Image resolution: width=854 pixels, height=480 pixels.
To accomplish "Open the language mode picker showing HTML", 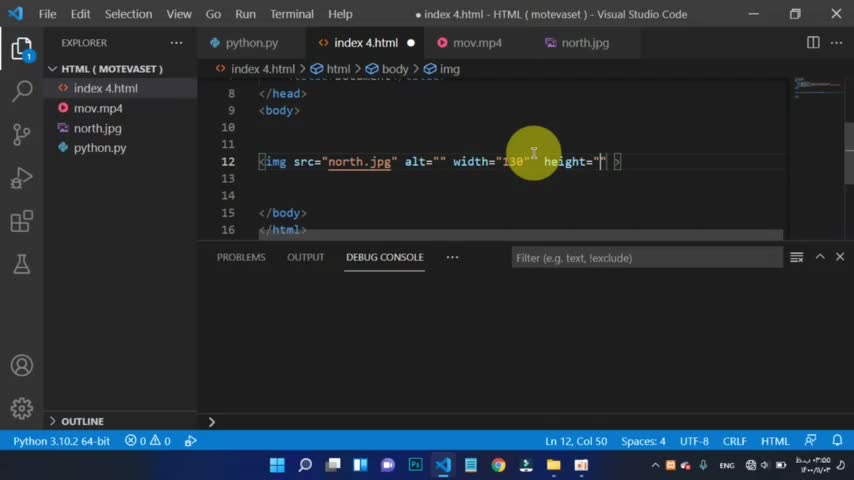I will tap(775, 441).
